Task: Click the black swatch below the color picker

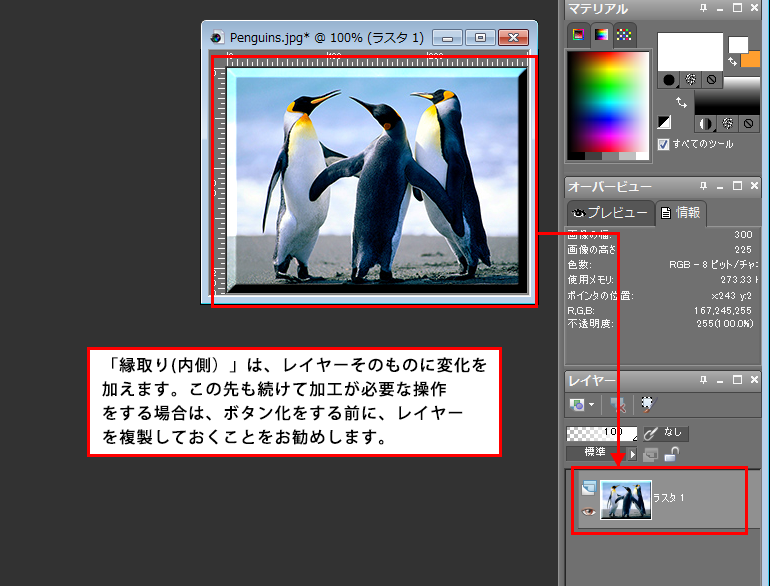Action: (x=576, y=156)
